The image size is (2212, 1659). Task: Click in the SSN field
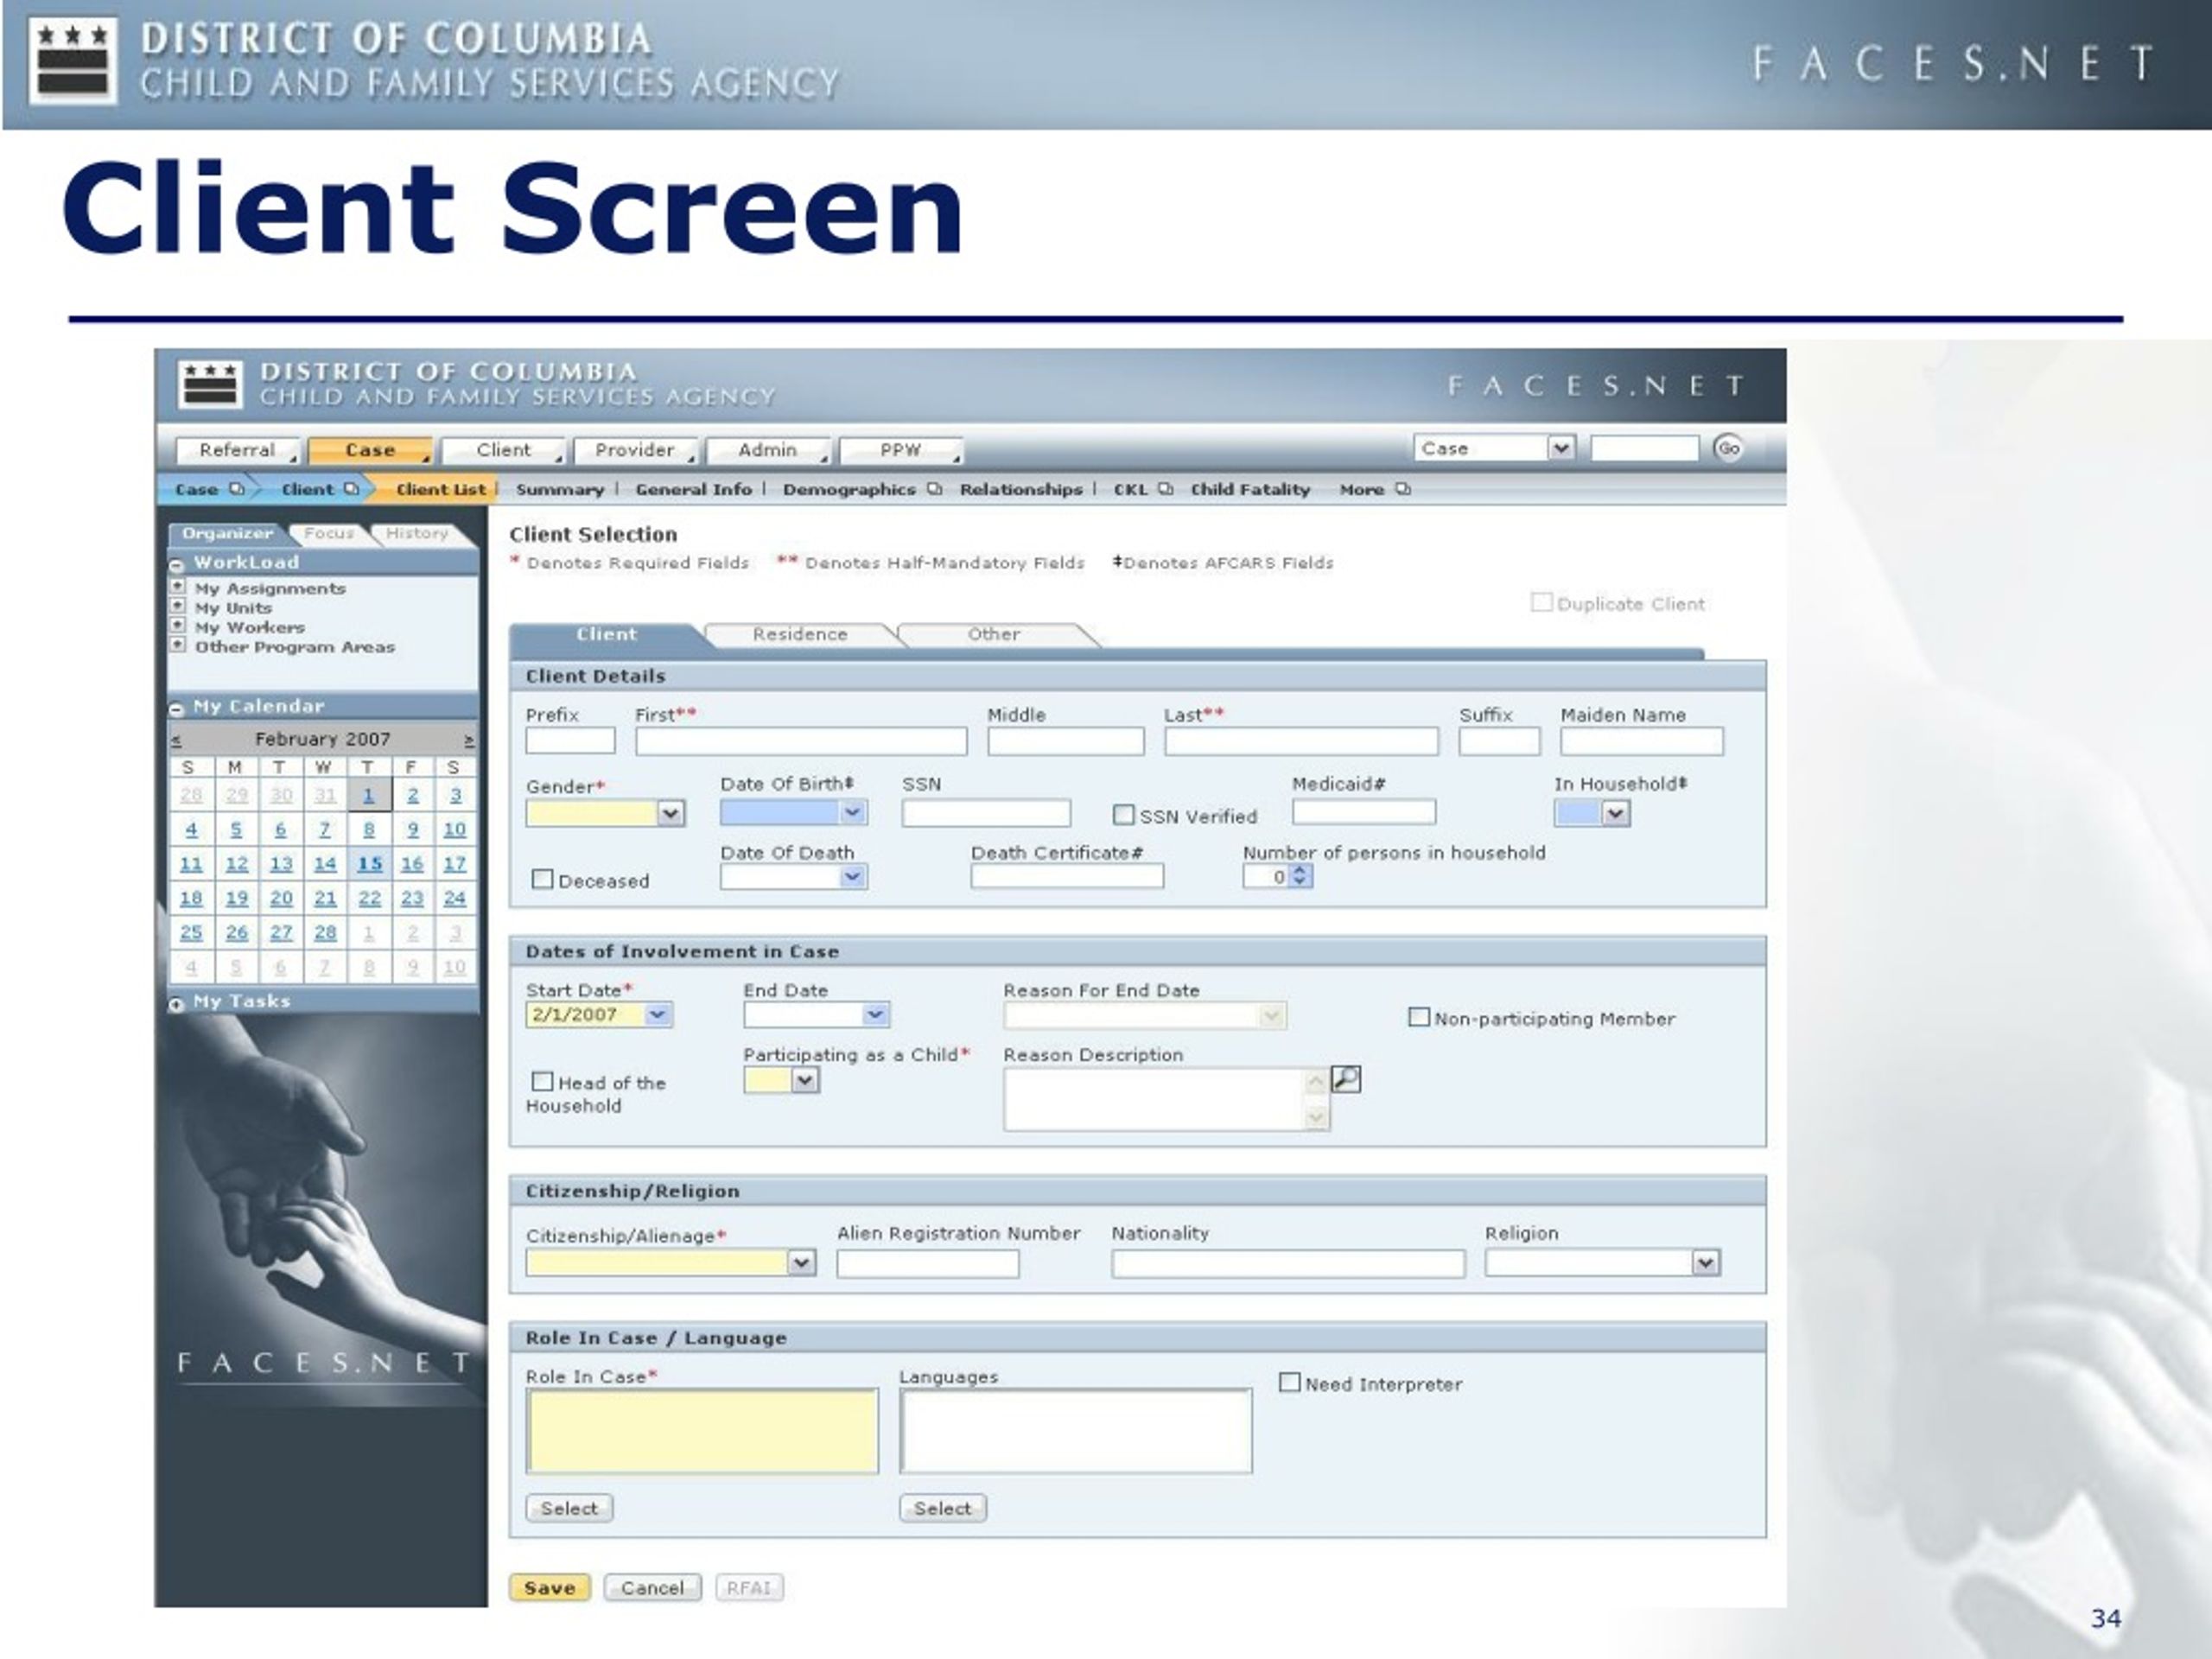pyautogui.click(x=986, y=812)
